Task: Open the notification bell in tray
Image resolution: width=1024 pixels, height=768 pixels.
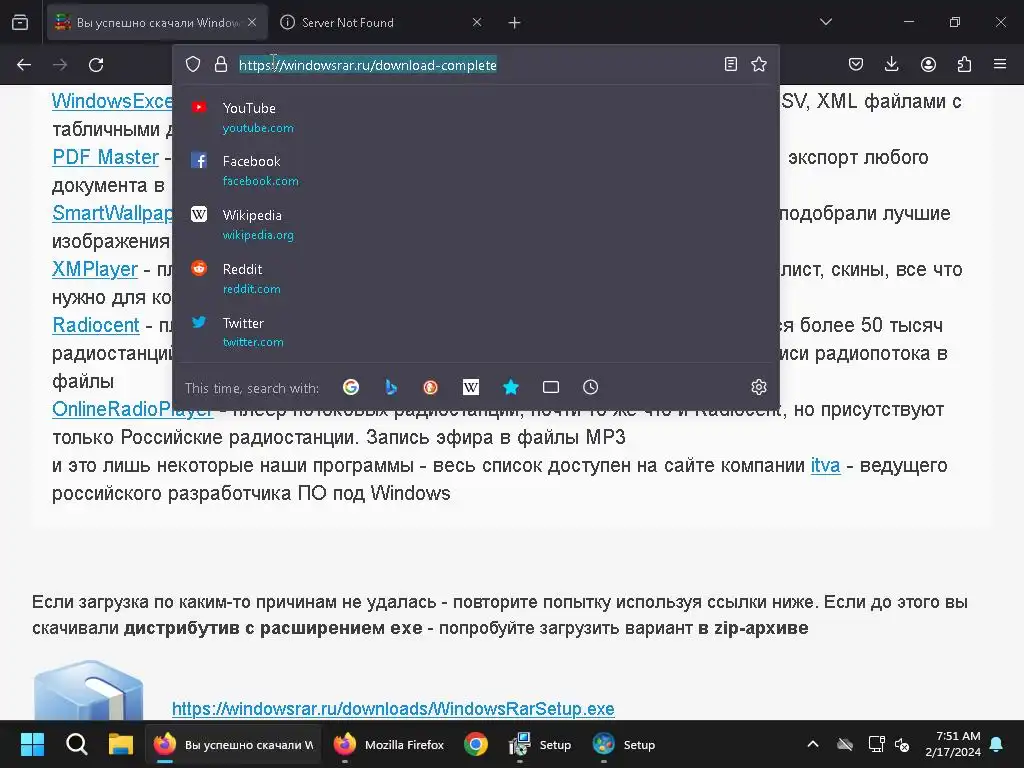Action: click(x=997, y=744)
